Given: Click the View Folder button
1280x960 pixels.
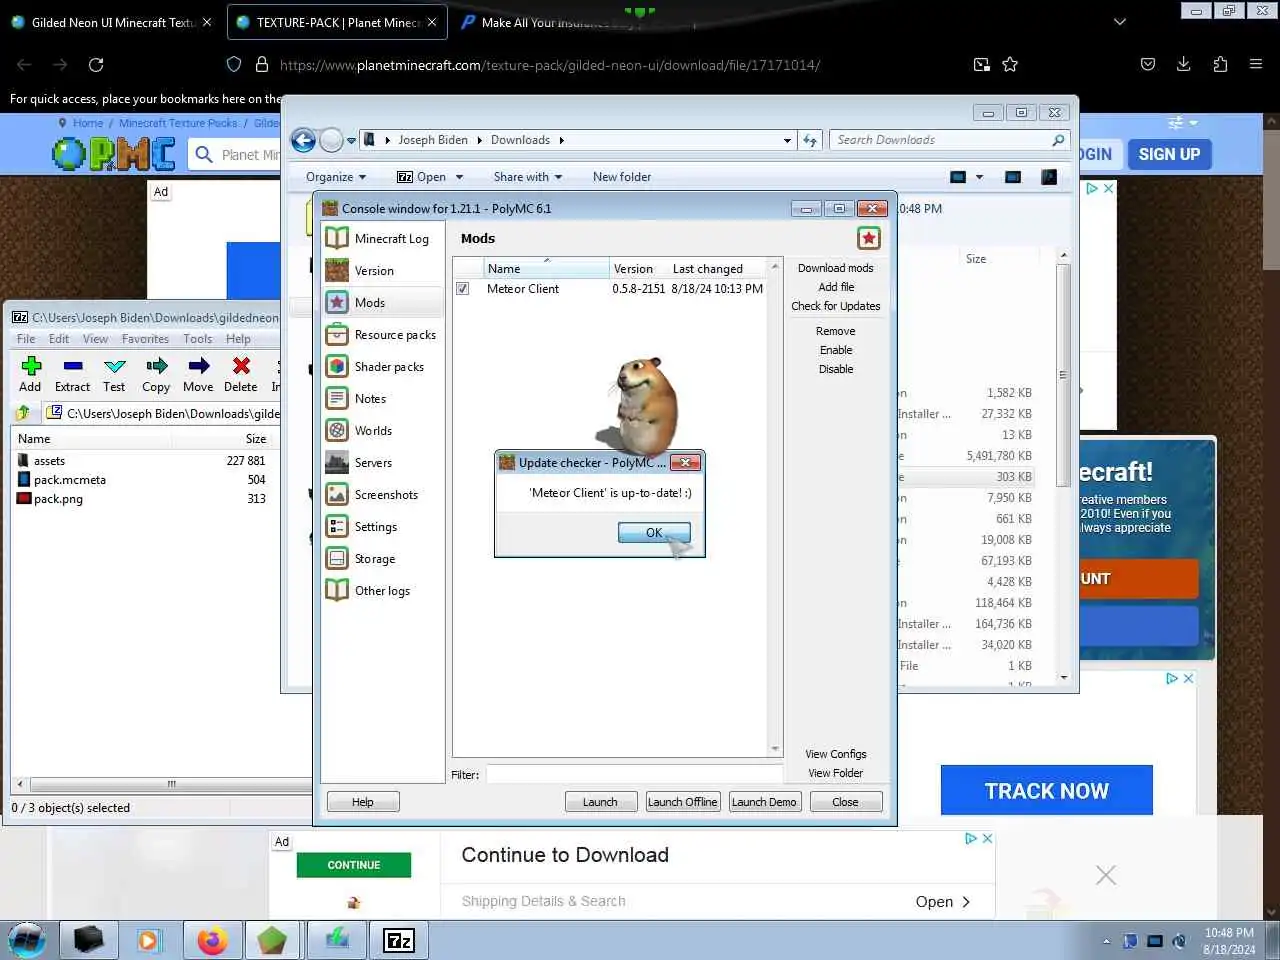Looking at the screenshot, I should click(x=836, y=773).
